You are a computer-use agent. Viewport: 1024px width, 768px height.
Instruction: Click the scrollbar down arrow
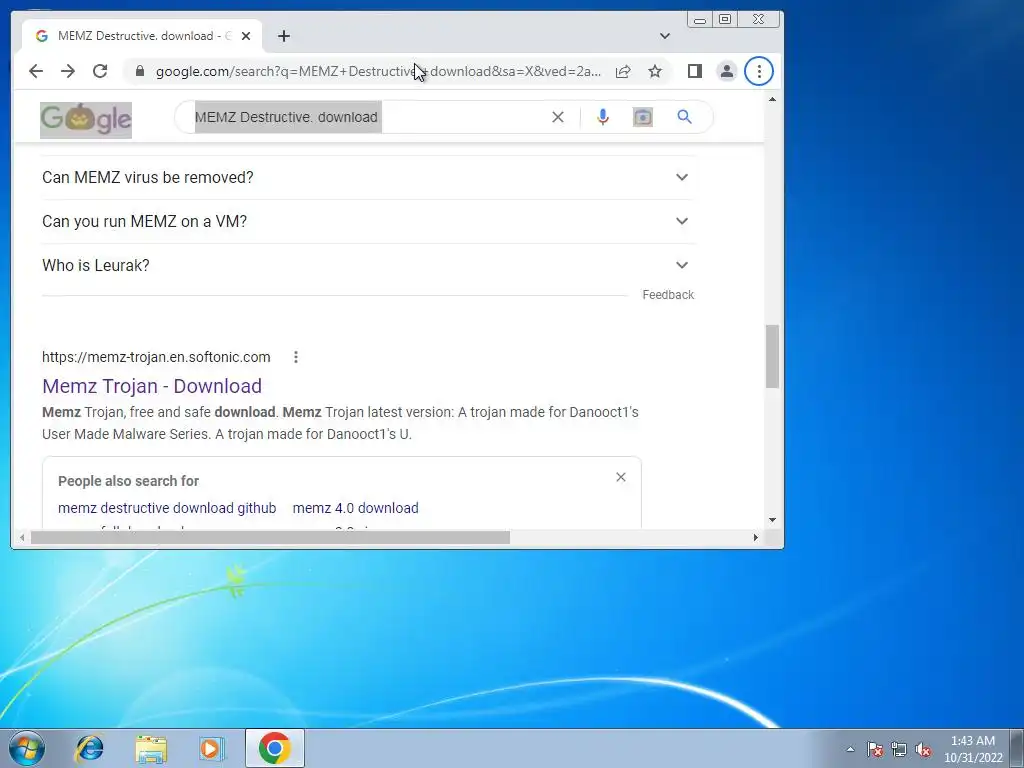tap(773, 520)
